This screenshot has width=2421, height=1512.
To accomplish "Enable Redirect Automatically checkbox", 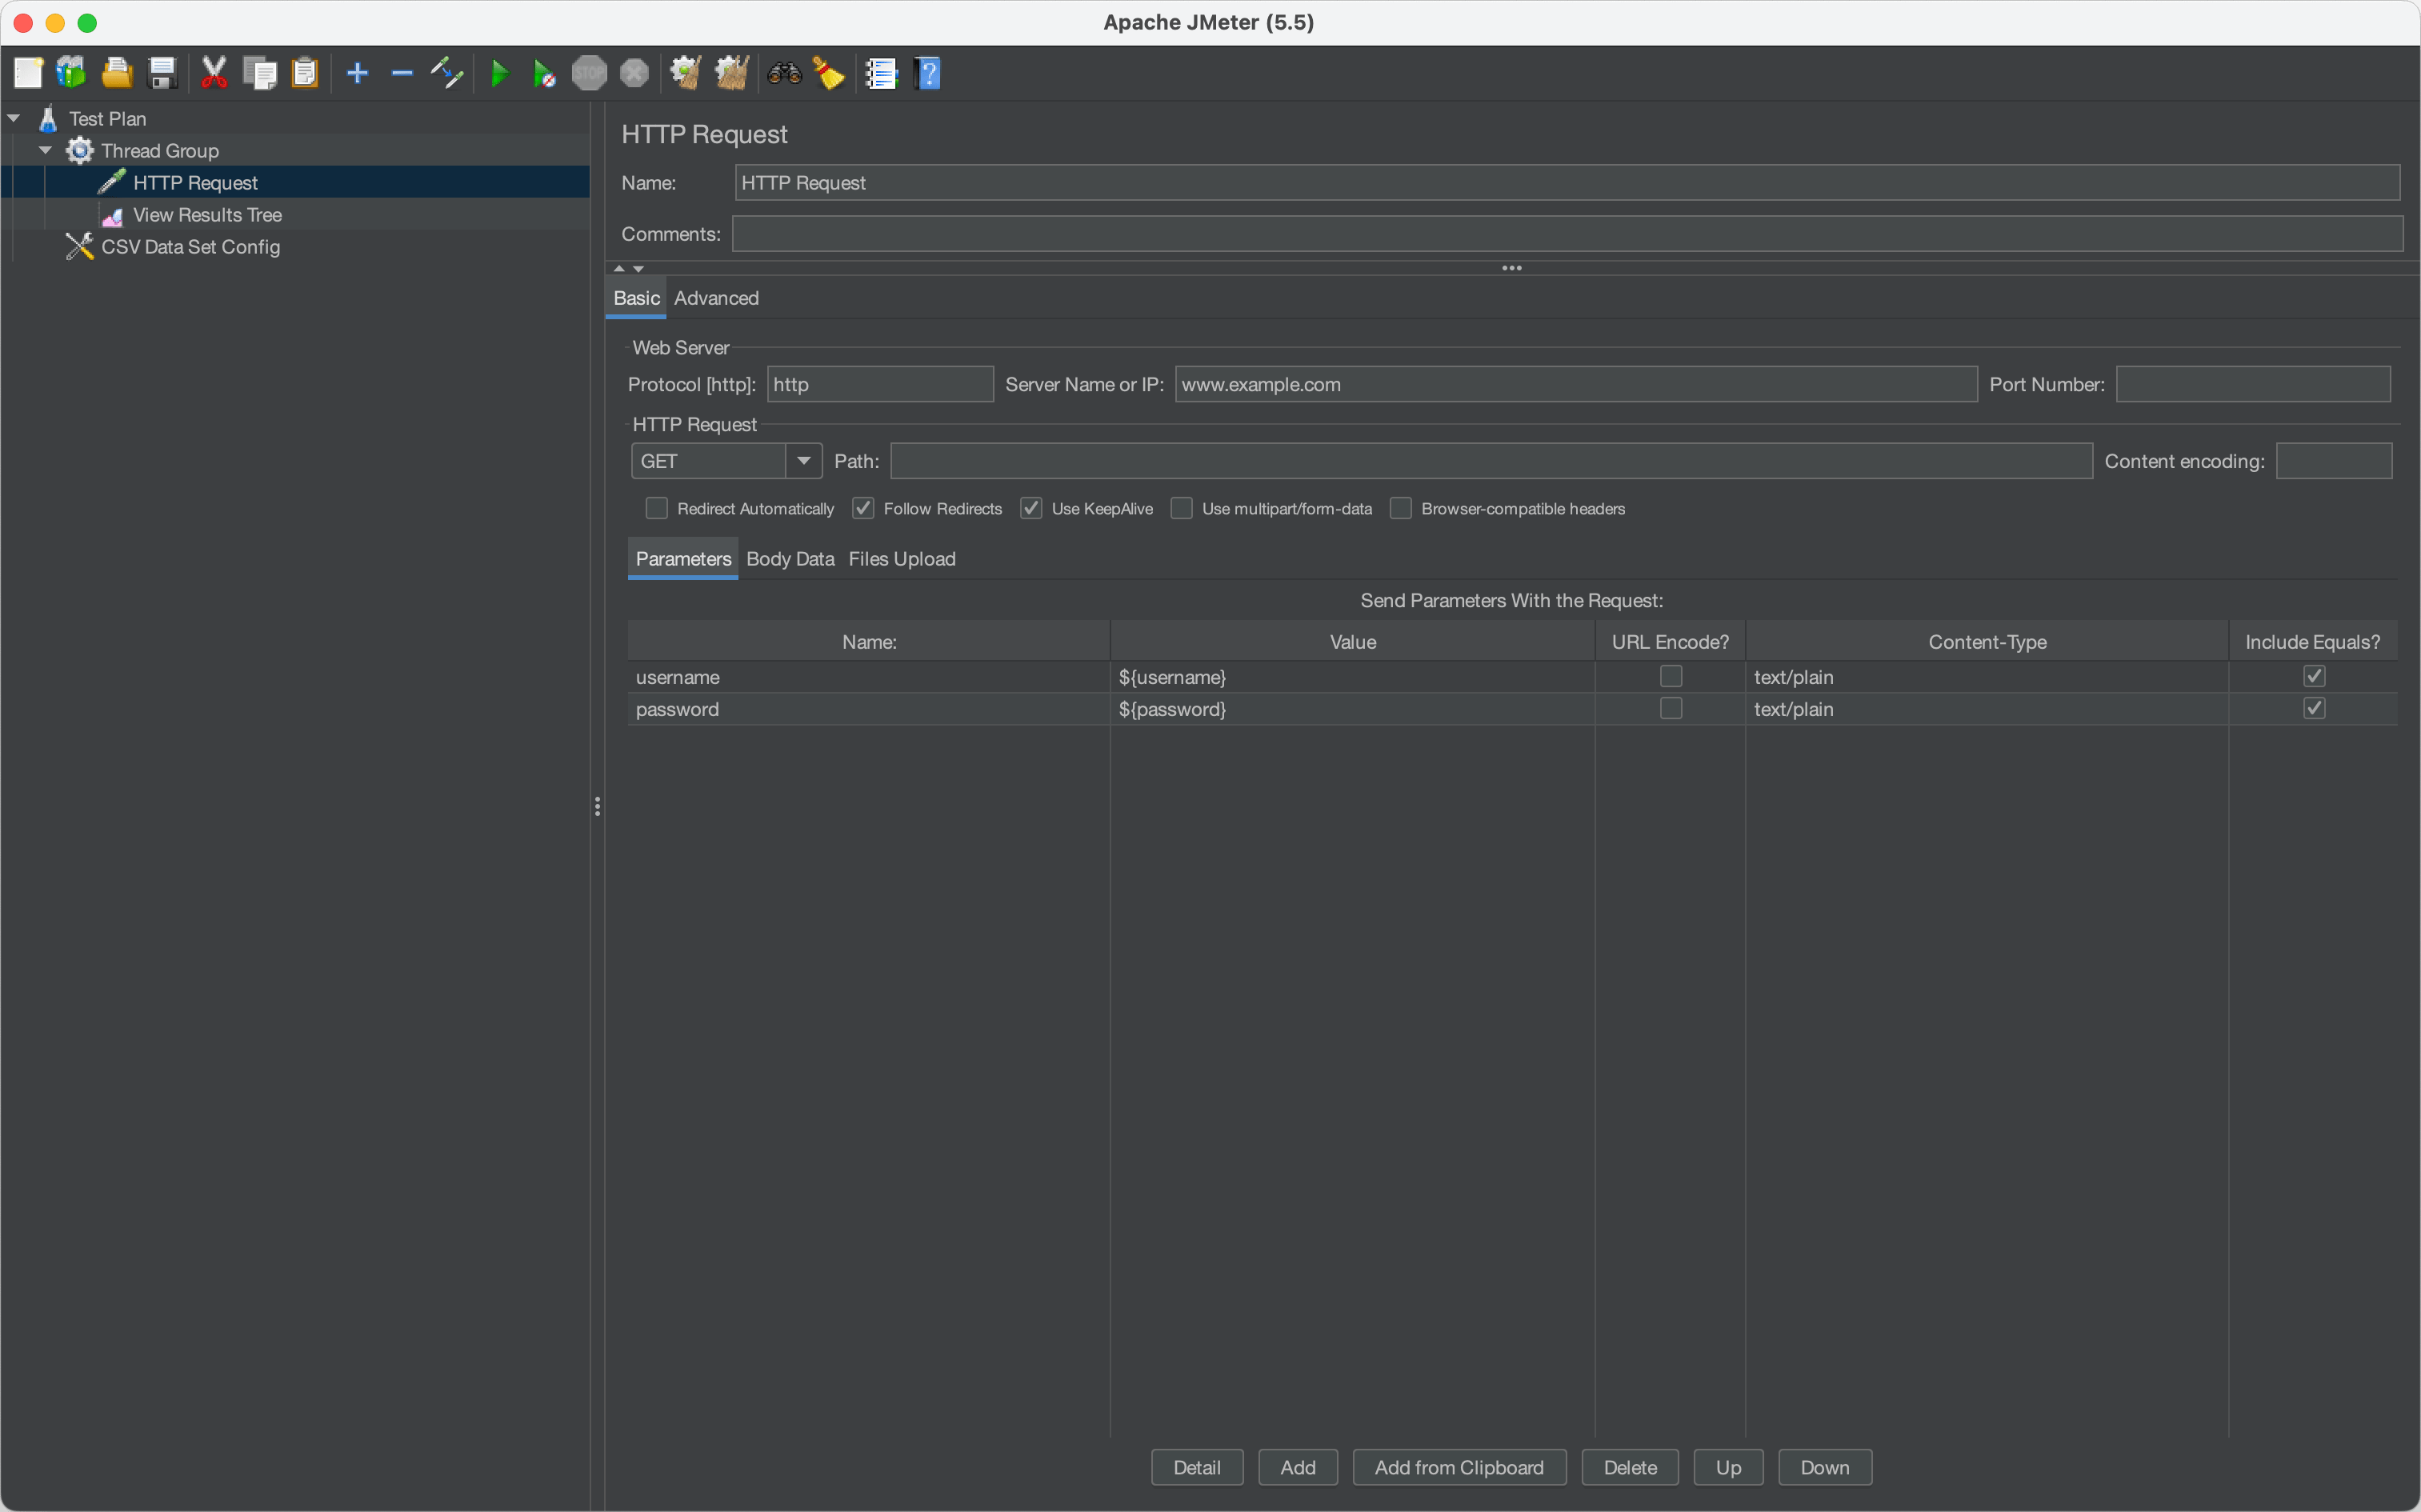I will coord(656,508).
